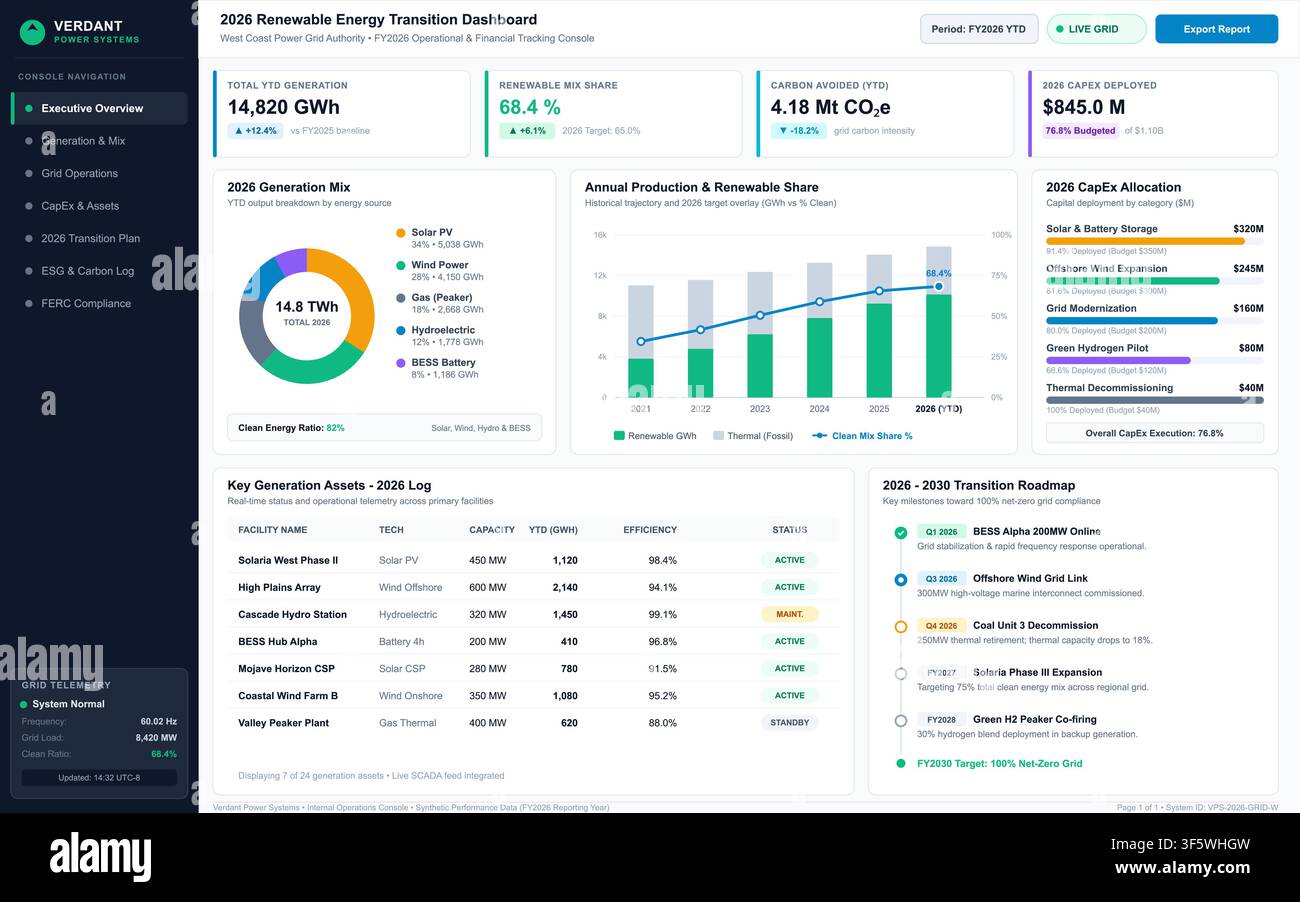This screenshot has width=1300, height=902.
Task: Sort table by FACILITY NAME header
Action: click(x=272, y=530)
